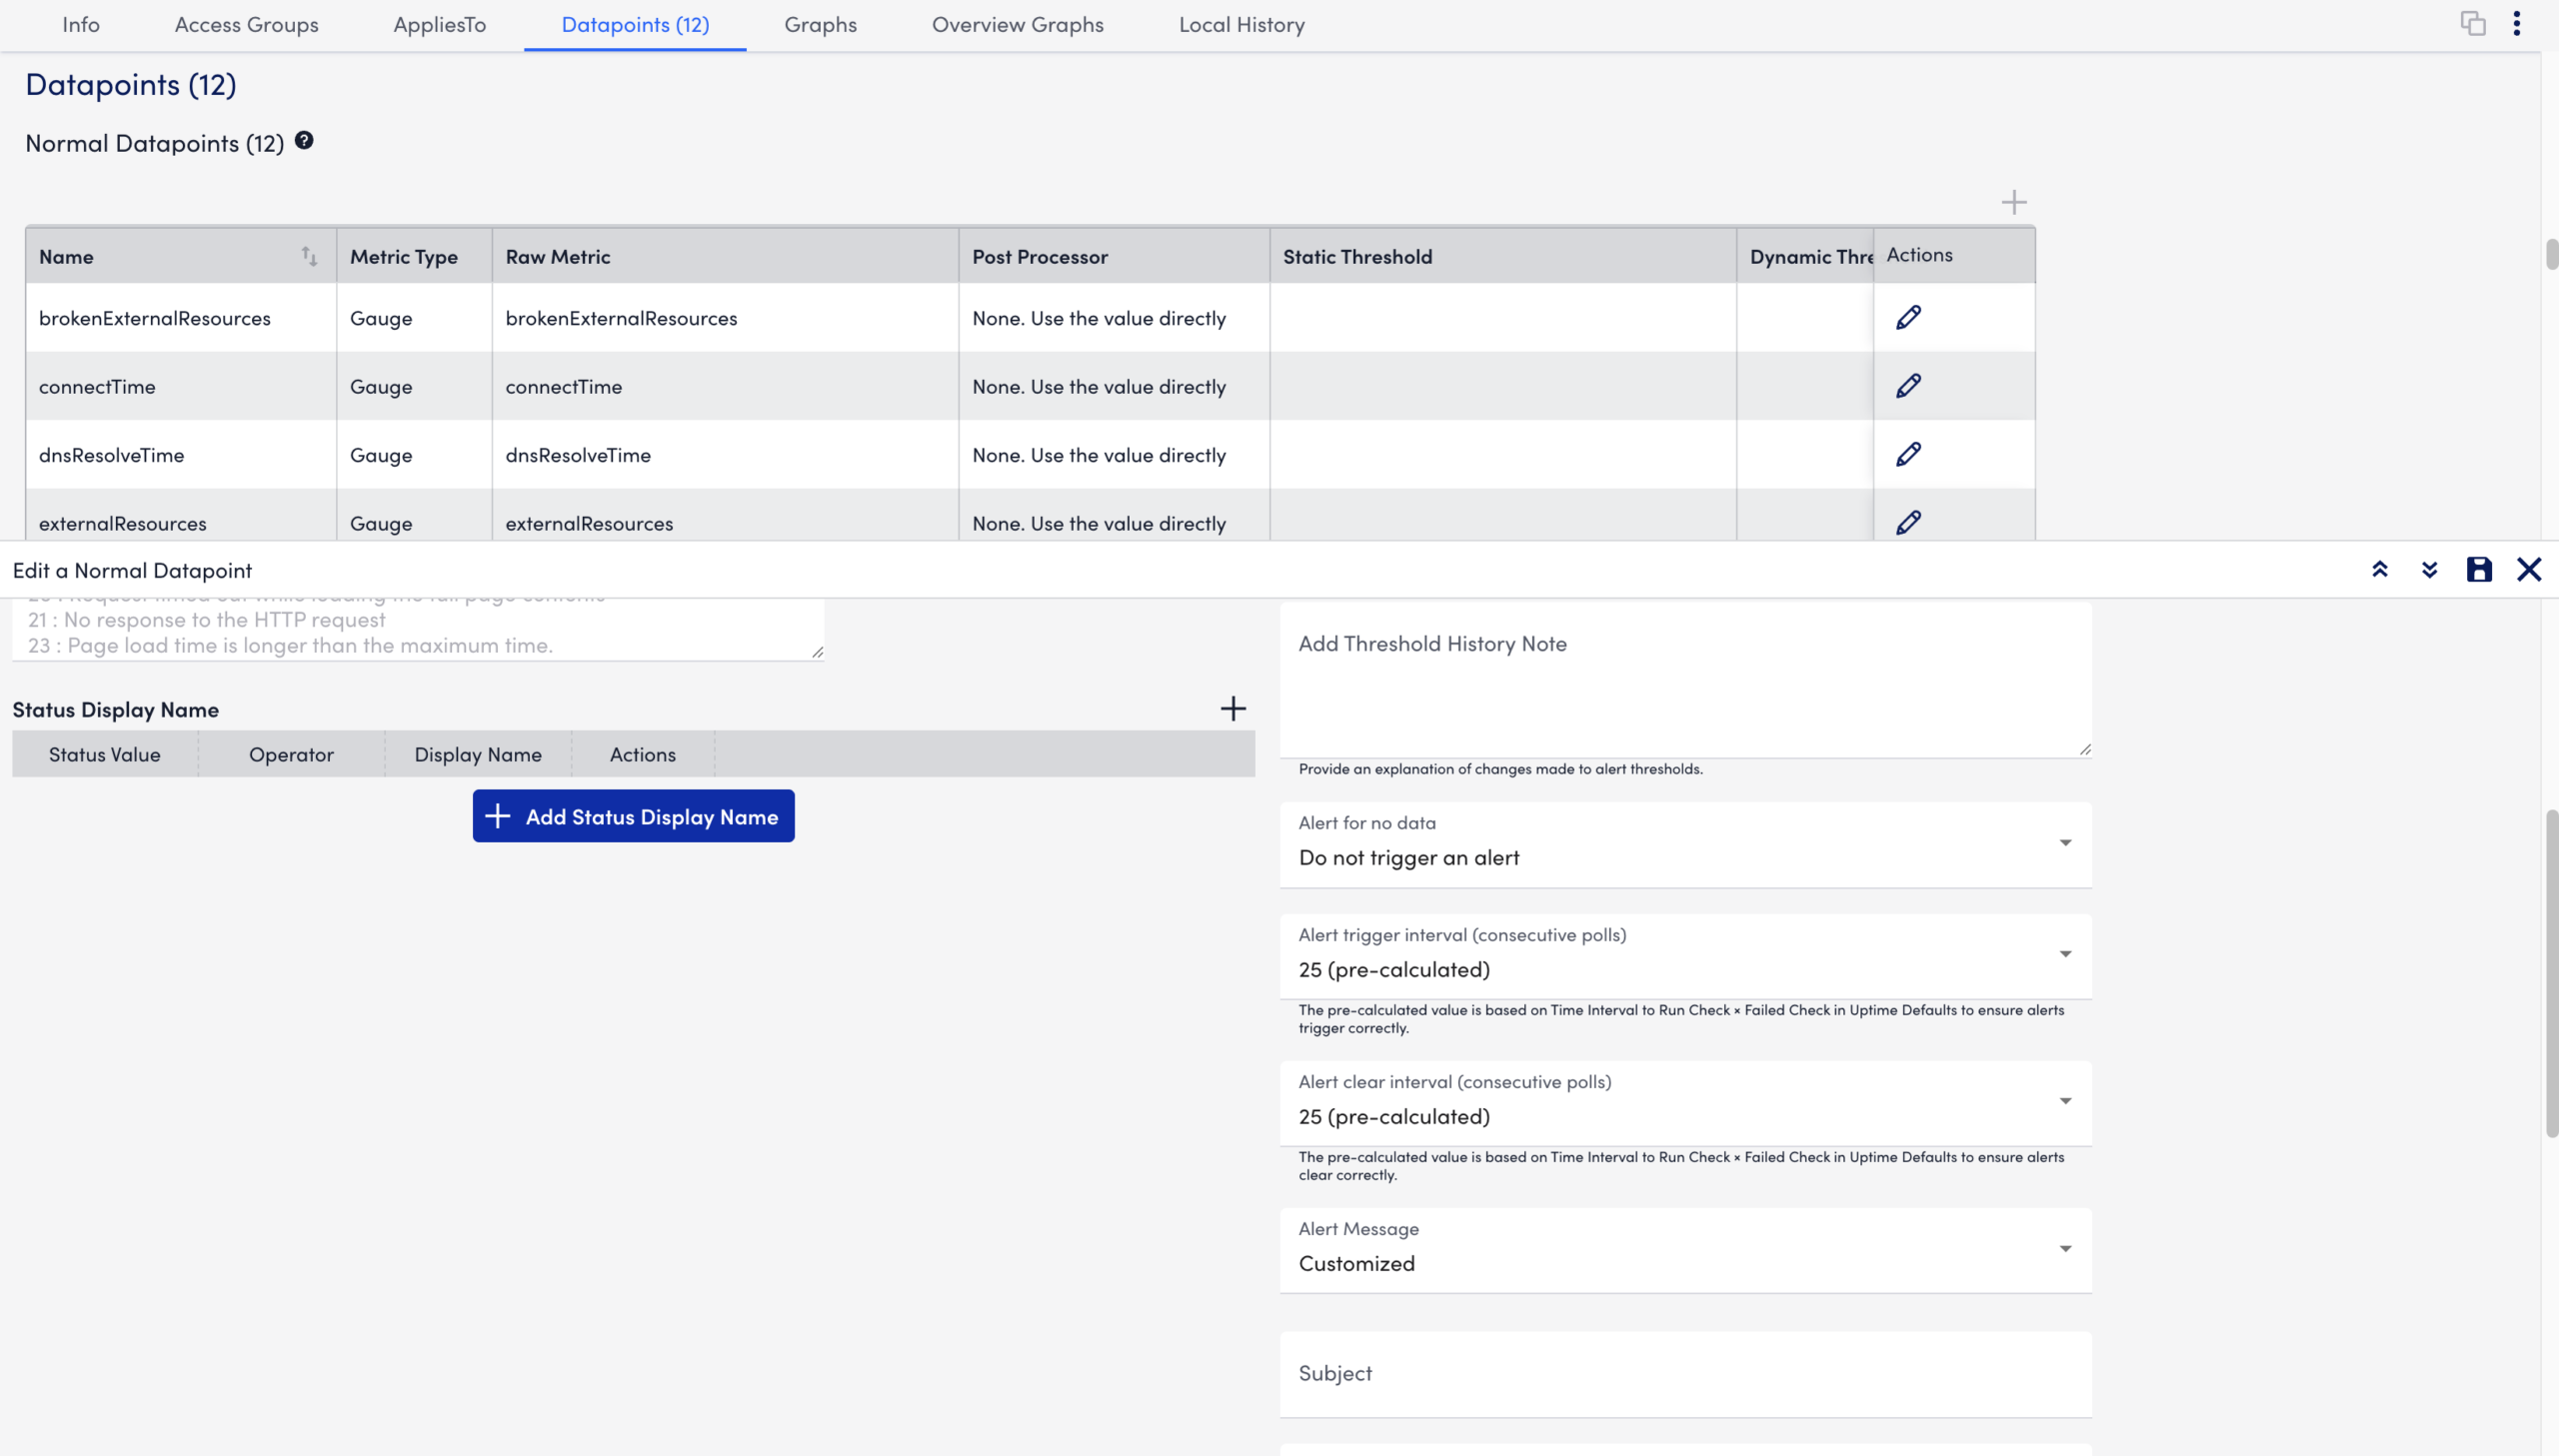Click the Status Value column header
The width and height of the screenshot is (2559, 1456).
(105, 754)
